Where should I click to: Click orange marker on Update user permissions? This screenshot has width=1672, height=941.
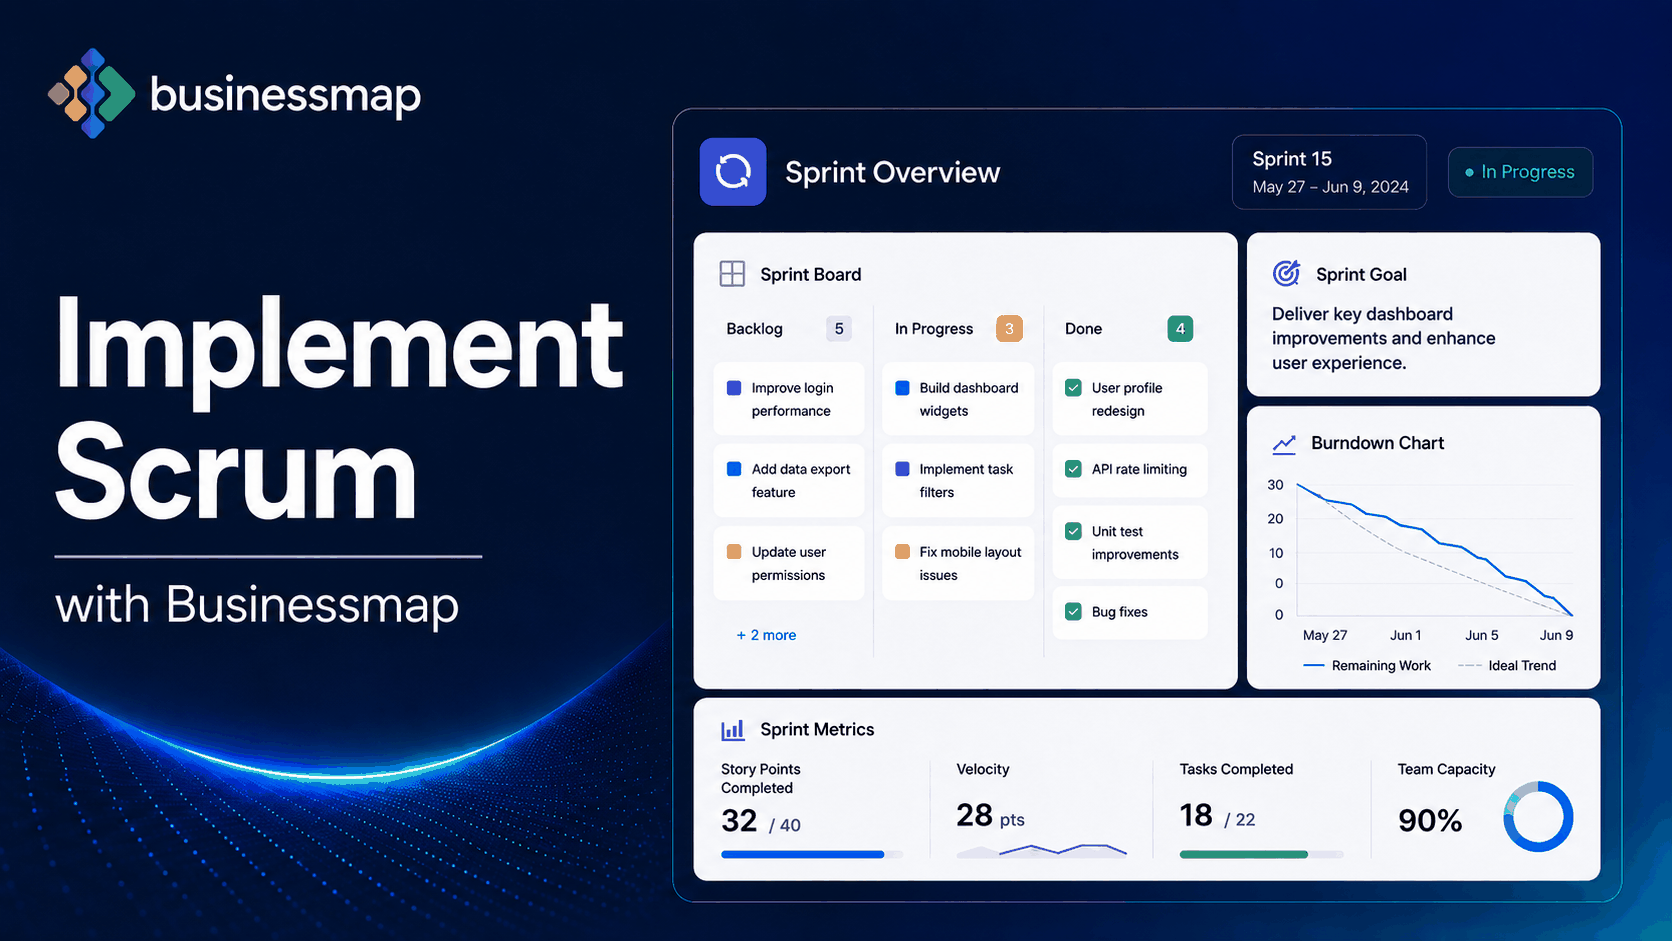tap(734, 552)
